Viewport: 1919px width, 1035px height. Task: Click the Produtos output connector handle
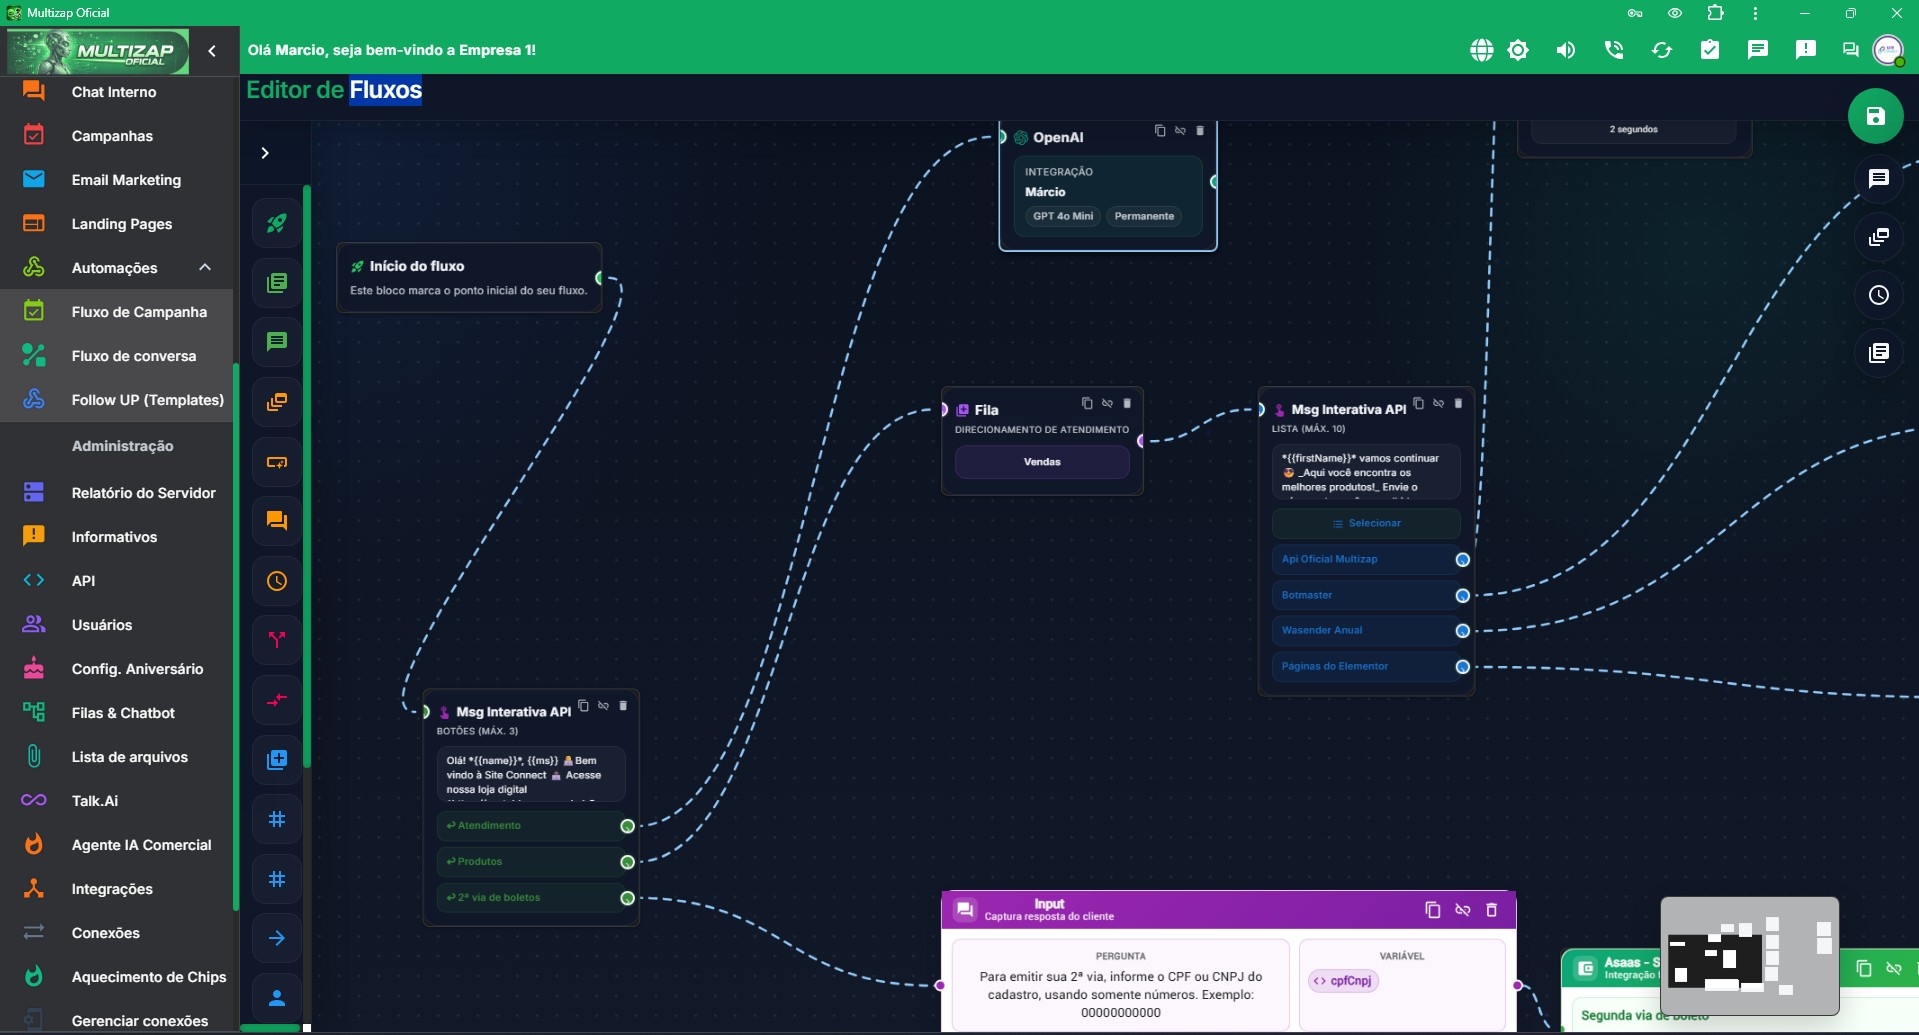627,862
